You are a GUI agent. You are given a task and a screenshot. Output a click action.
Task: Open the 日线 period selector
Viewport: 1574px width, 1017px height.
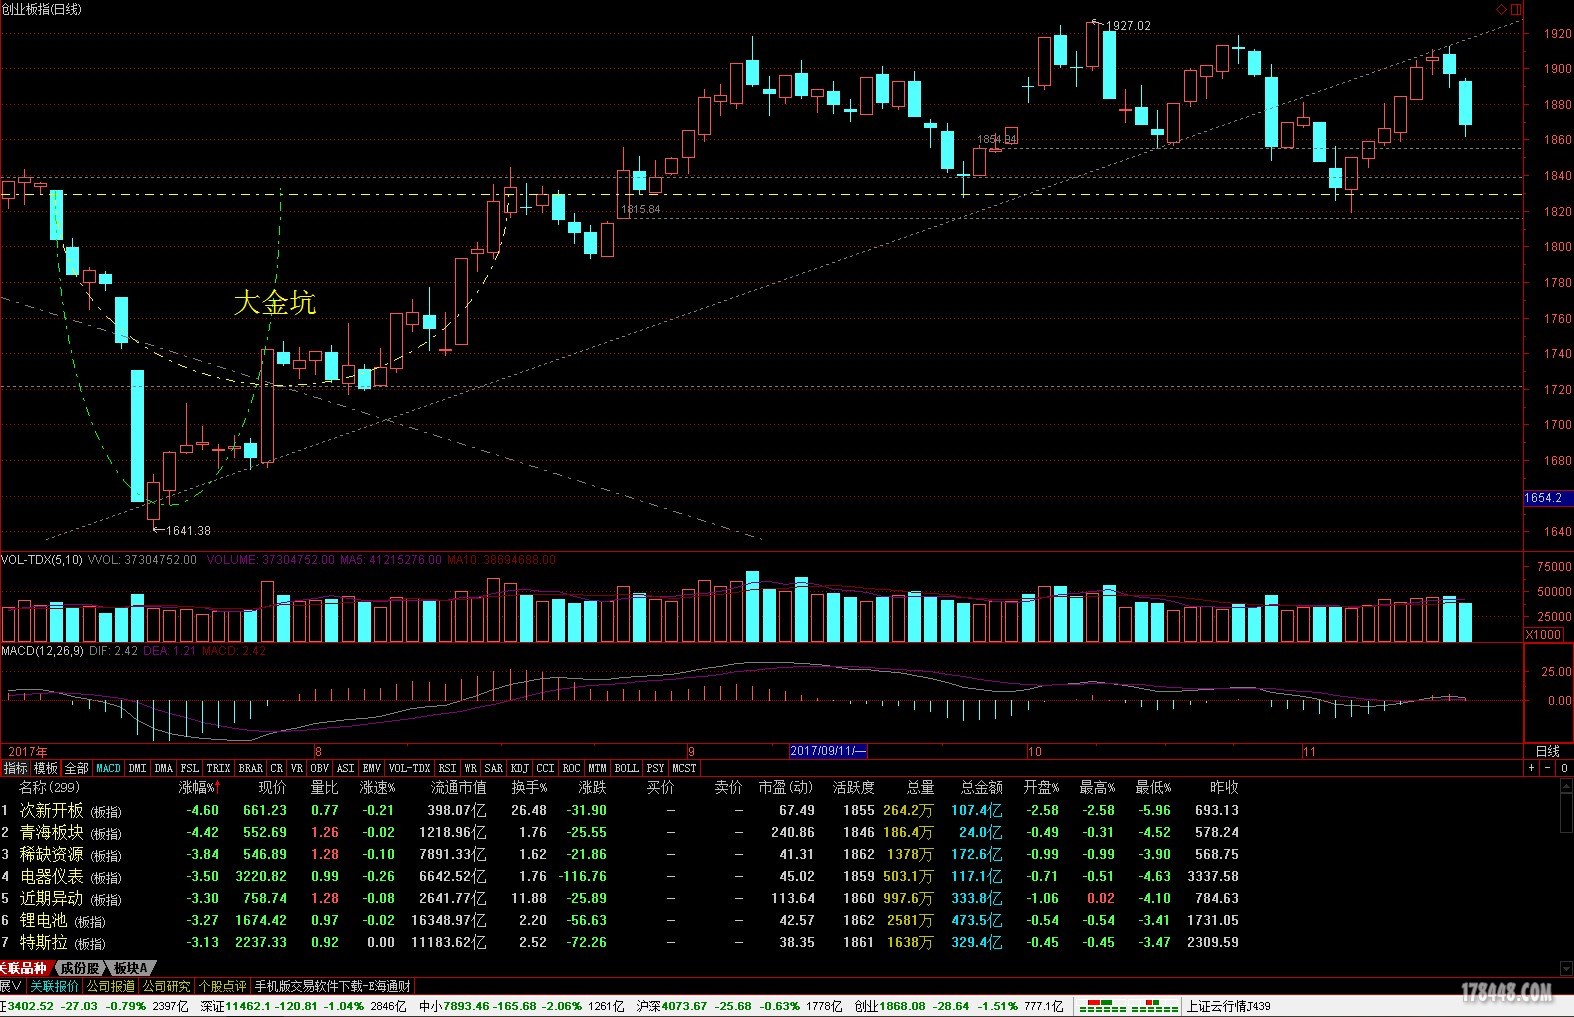tap(1547, 751)
